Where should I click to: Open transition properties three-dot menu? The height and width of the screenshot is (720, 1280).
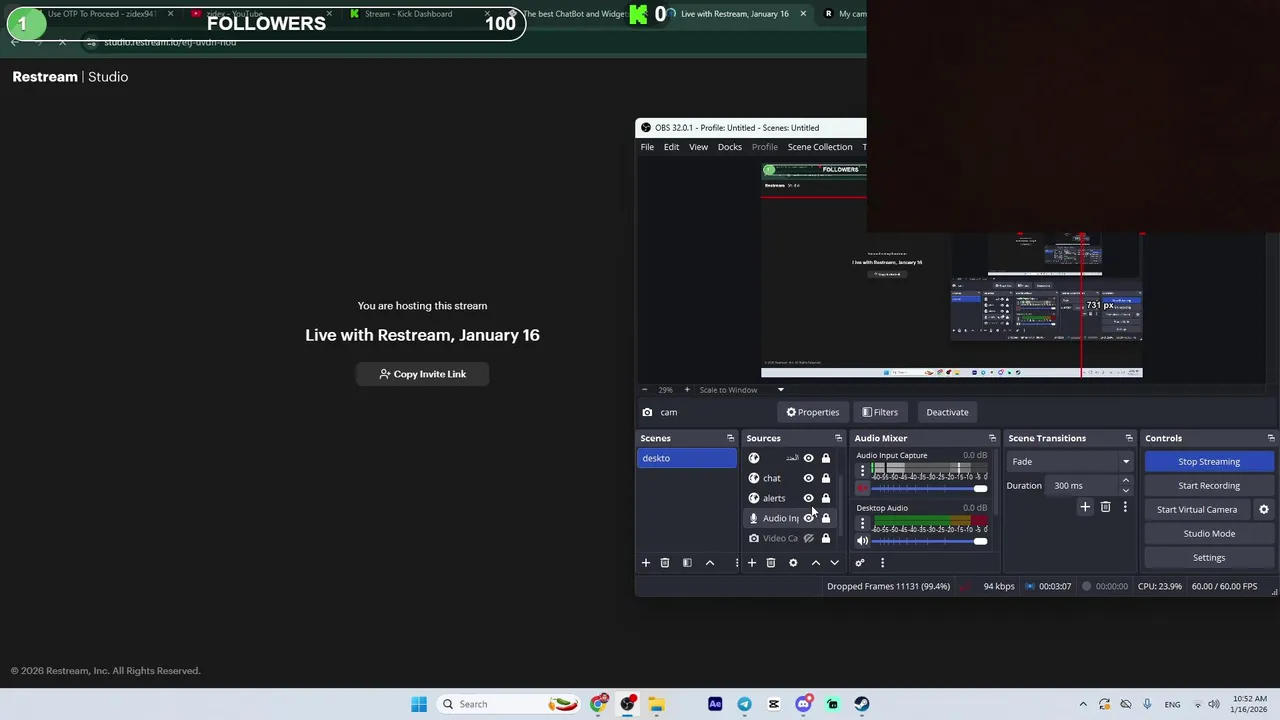click(x=1125, y=507)
